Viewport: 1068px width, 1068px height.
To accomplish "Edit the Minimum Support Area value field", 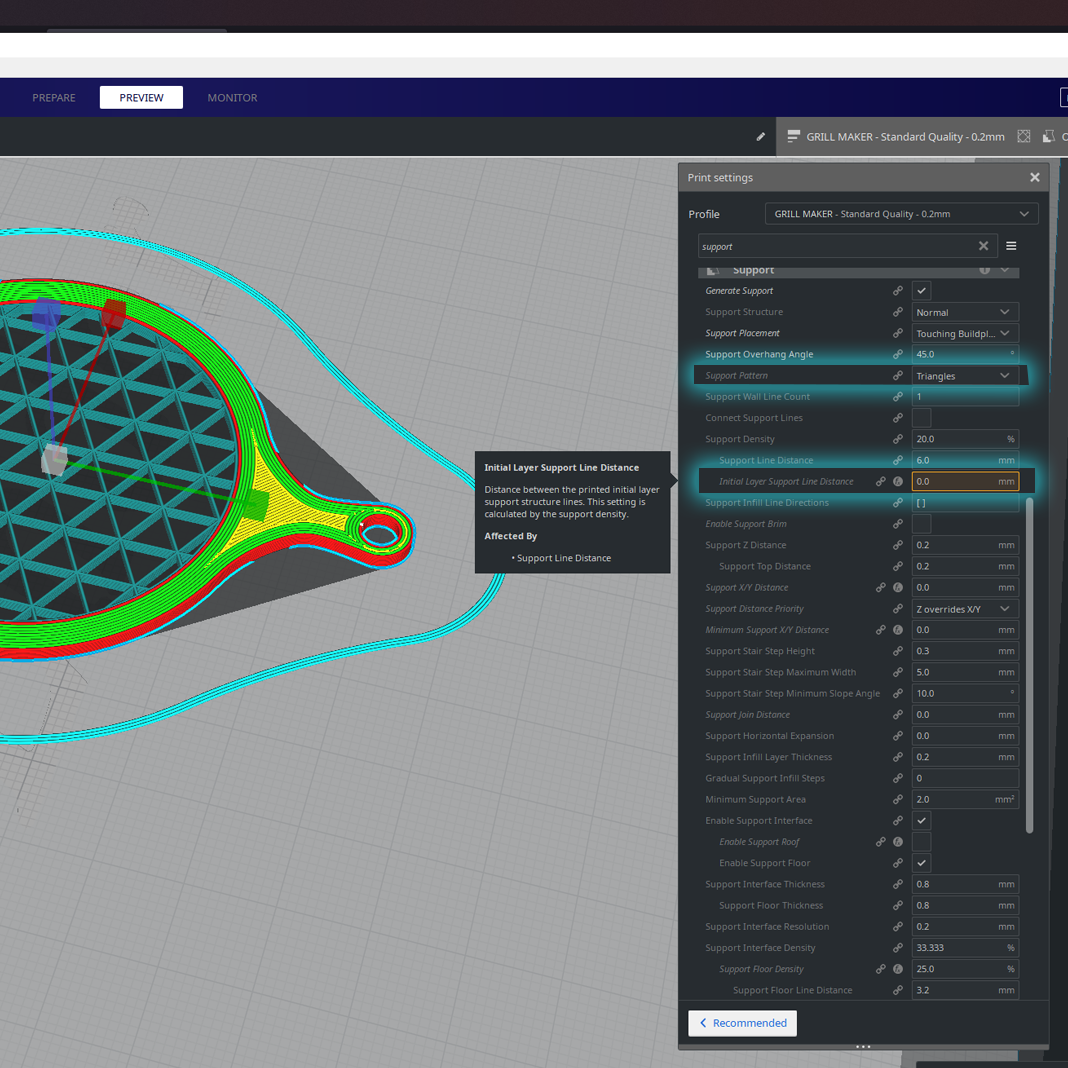I will tap(965, 799).
